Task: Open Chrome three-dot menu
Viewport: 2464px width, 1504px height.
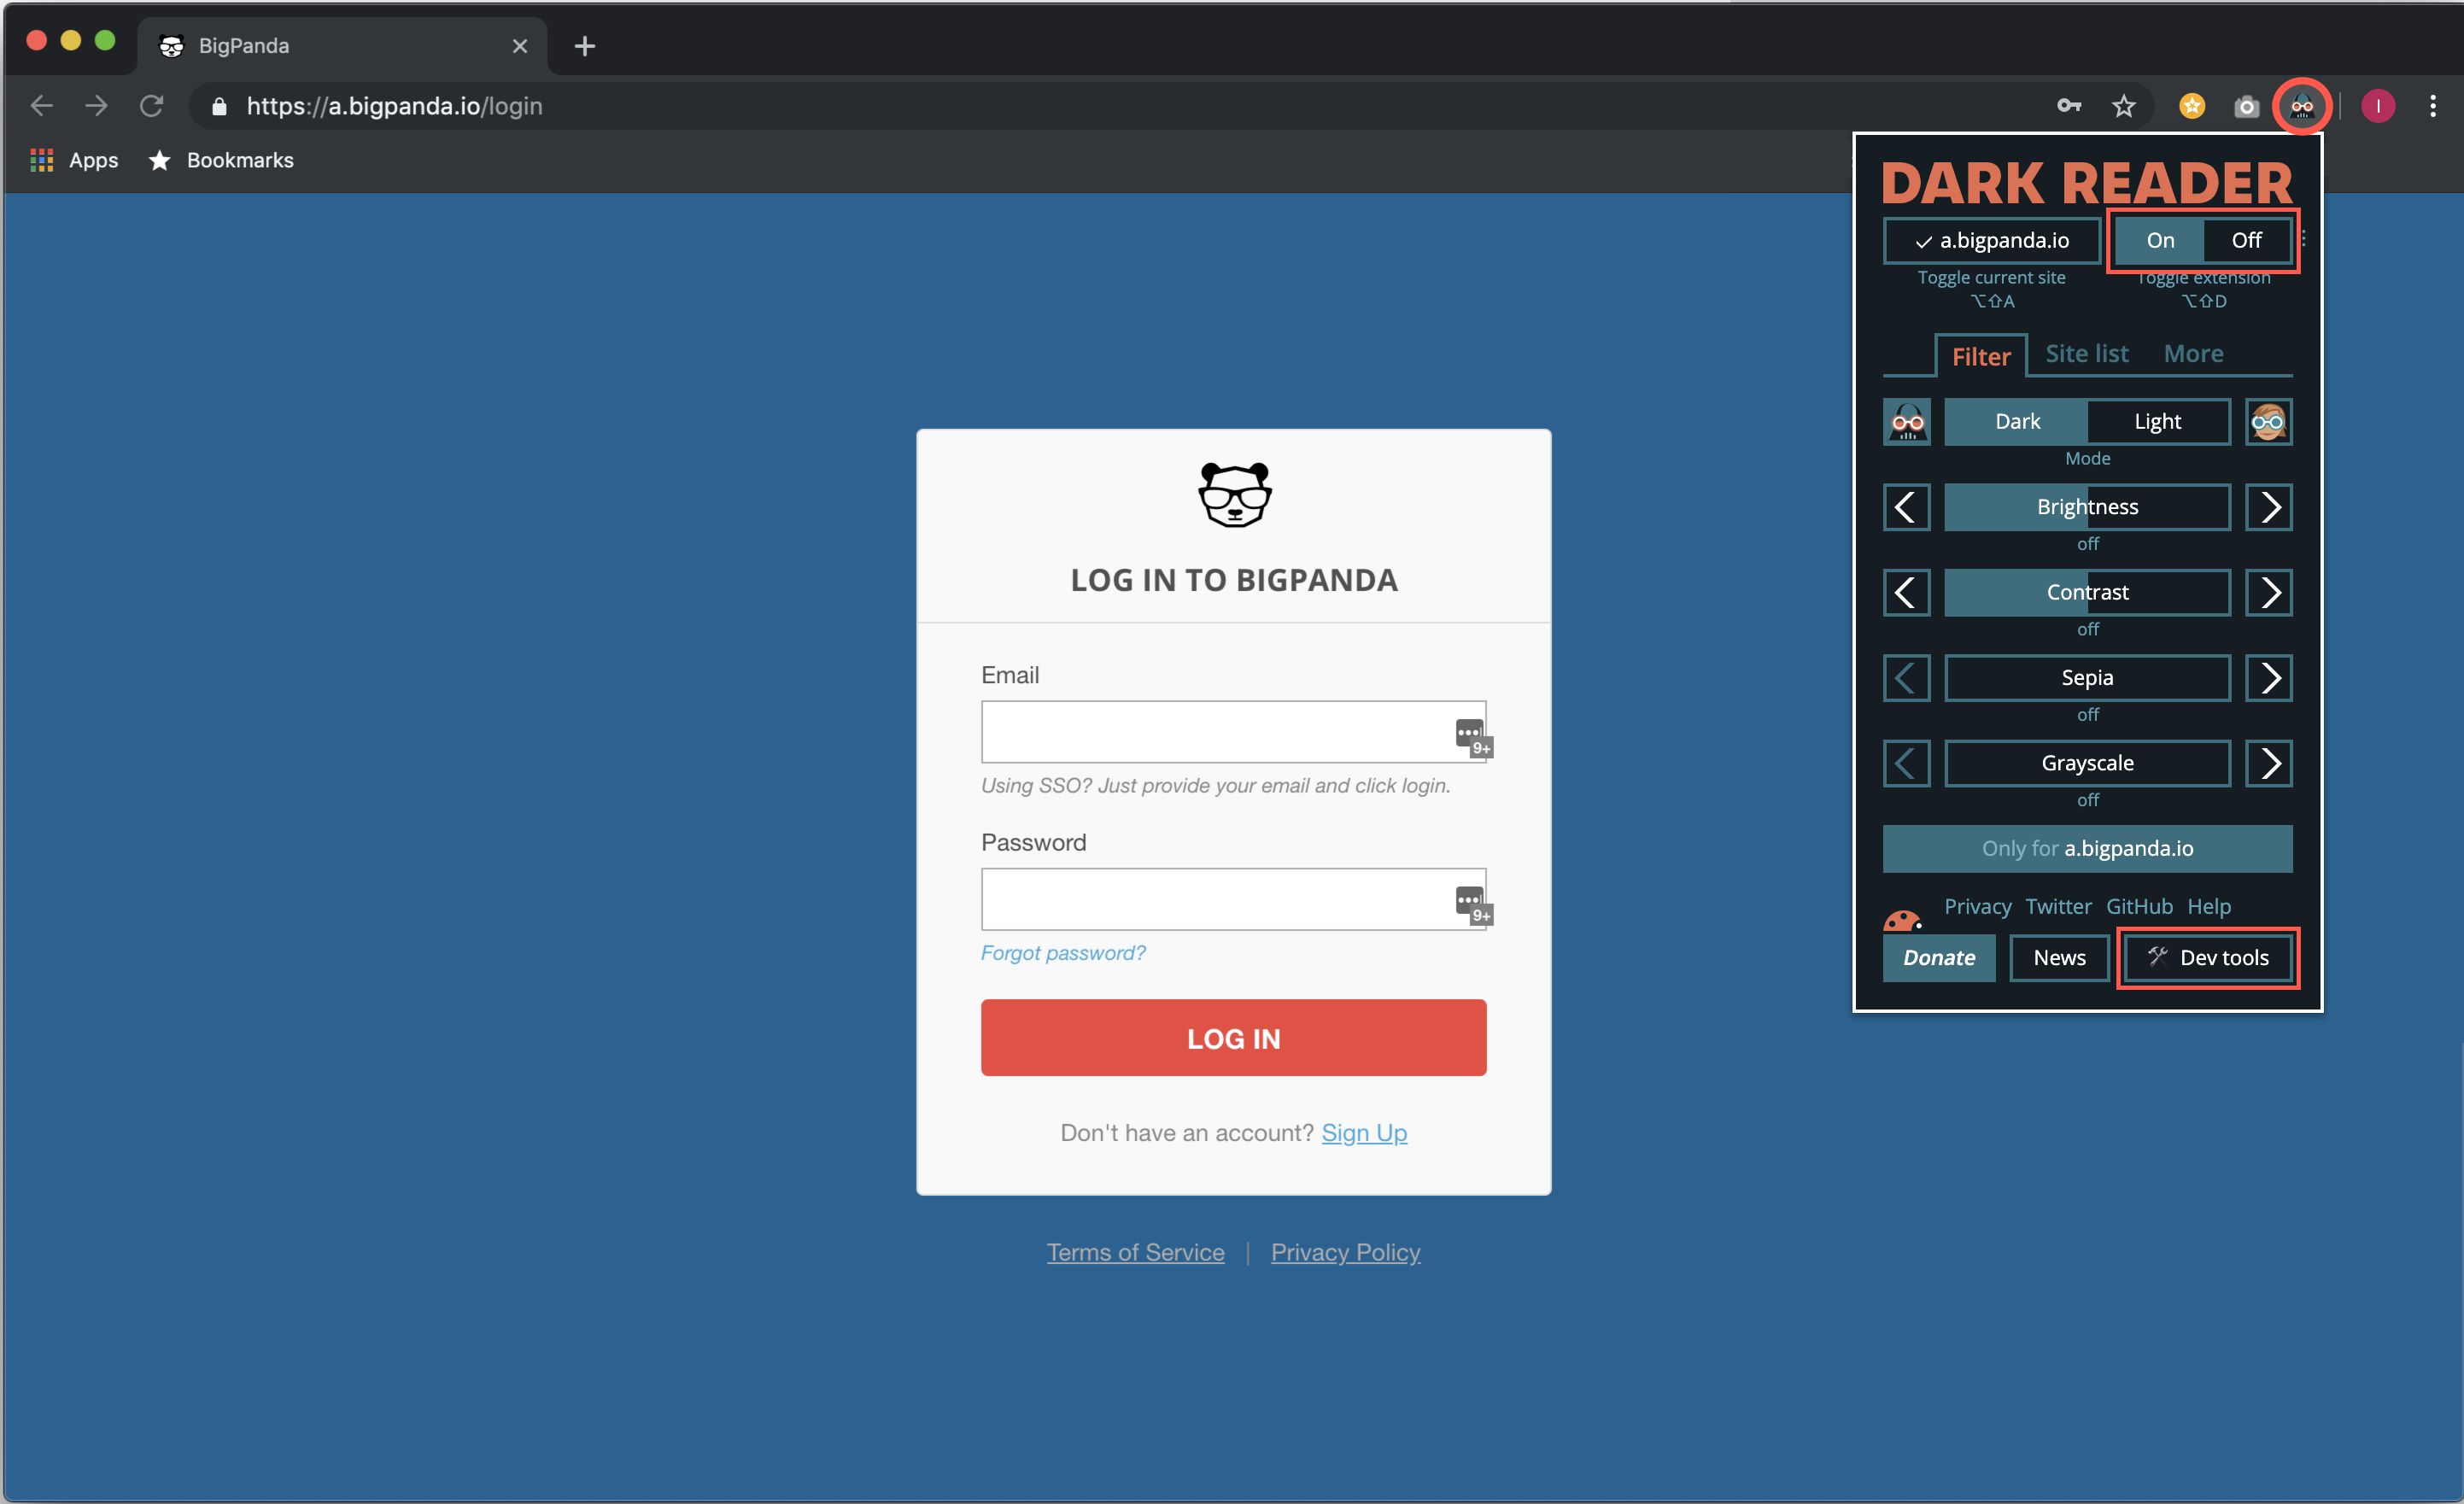Action: tap(2432, 106)
